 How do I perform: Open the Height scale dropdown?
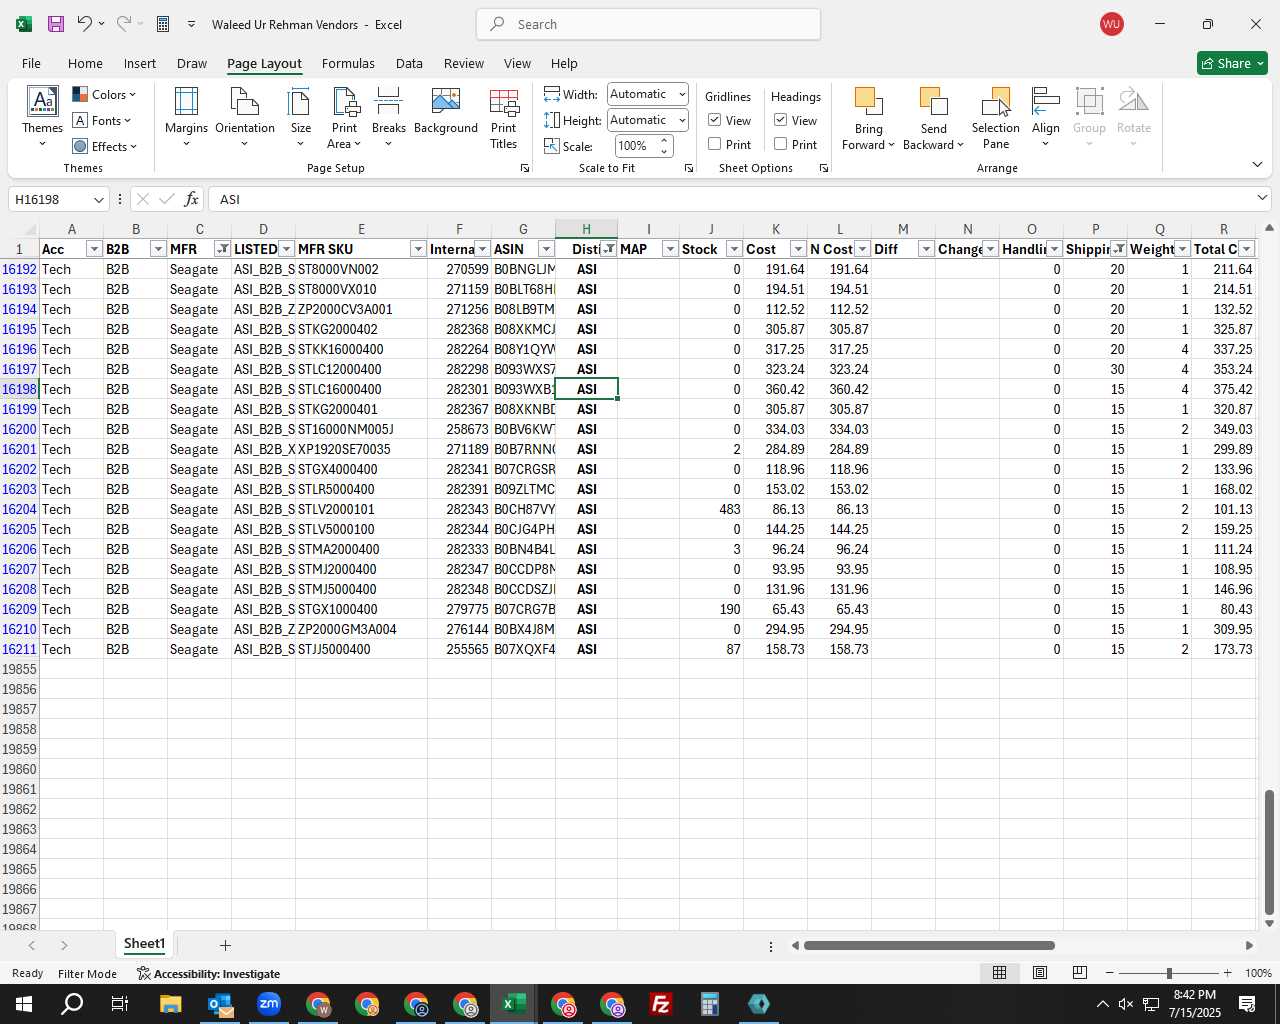(x=682, y=120)
